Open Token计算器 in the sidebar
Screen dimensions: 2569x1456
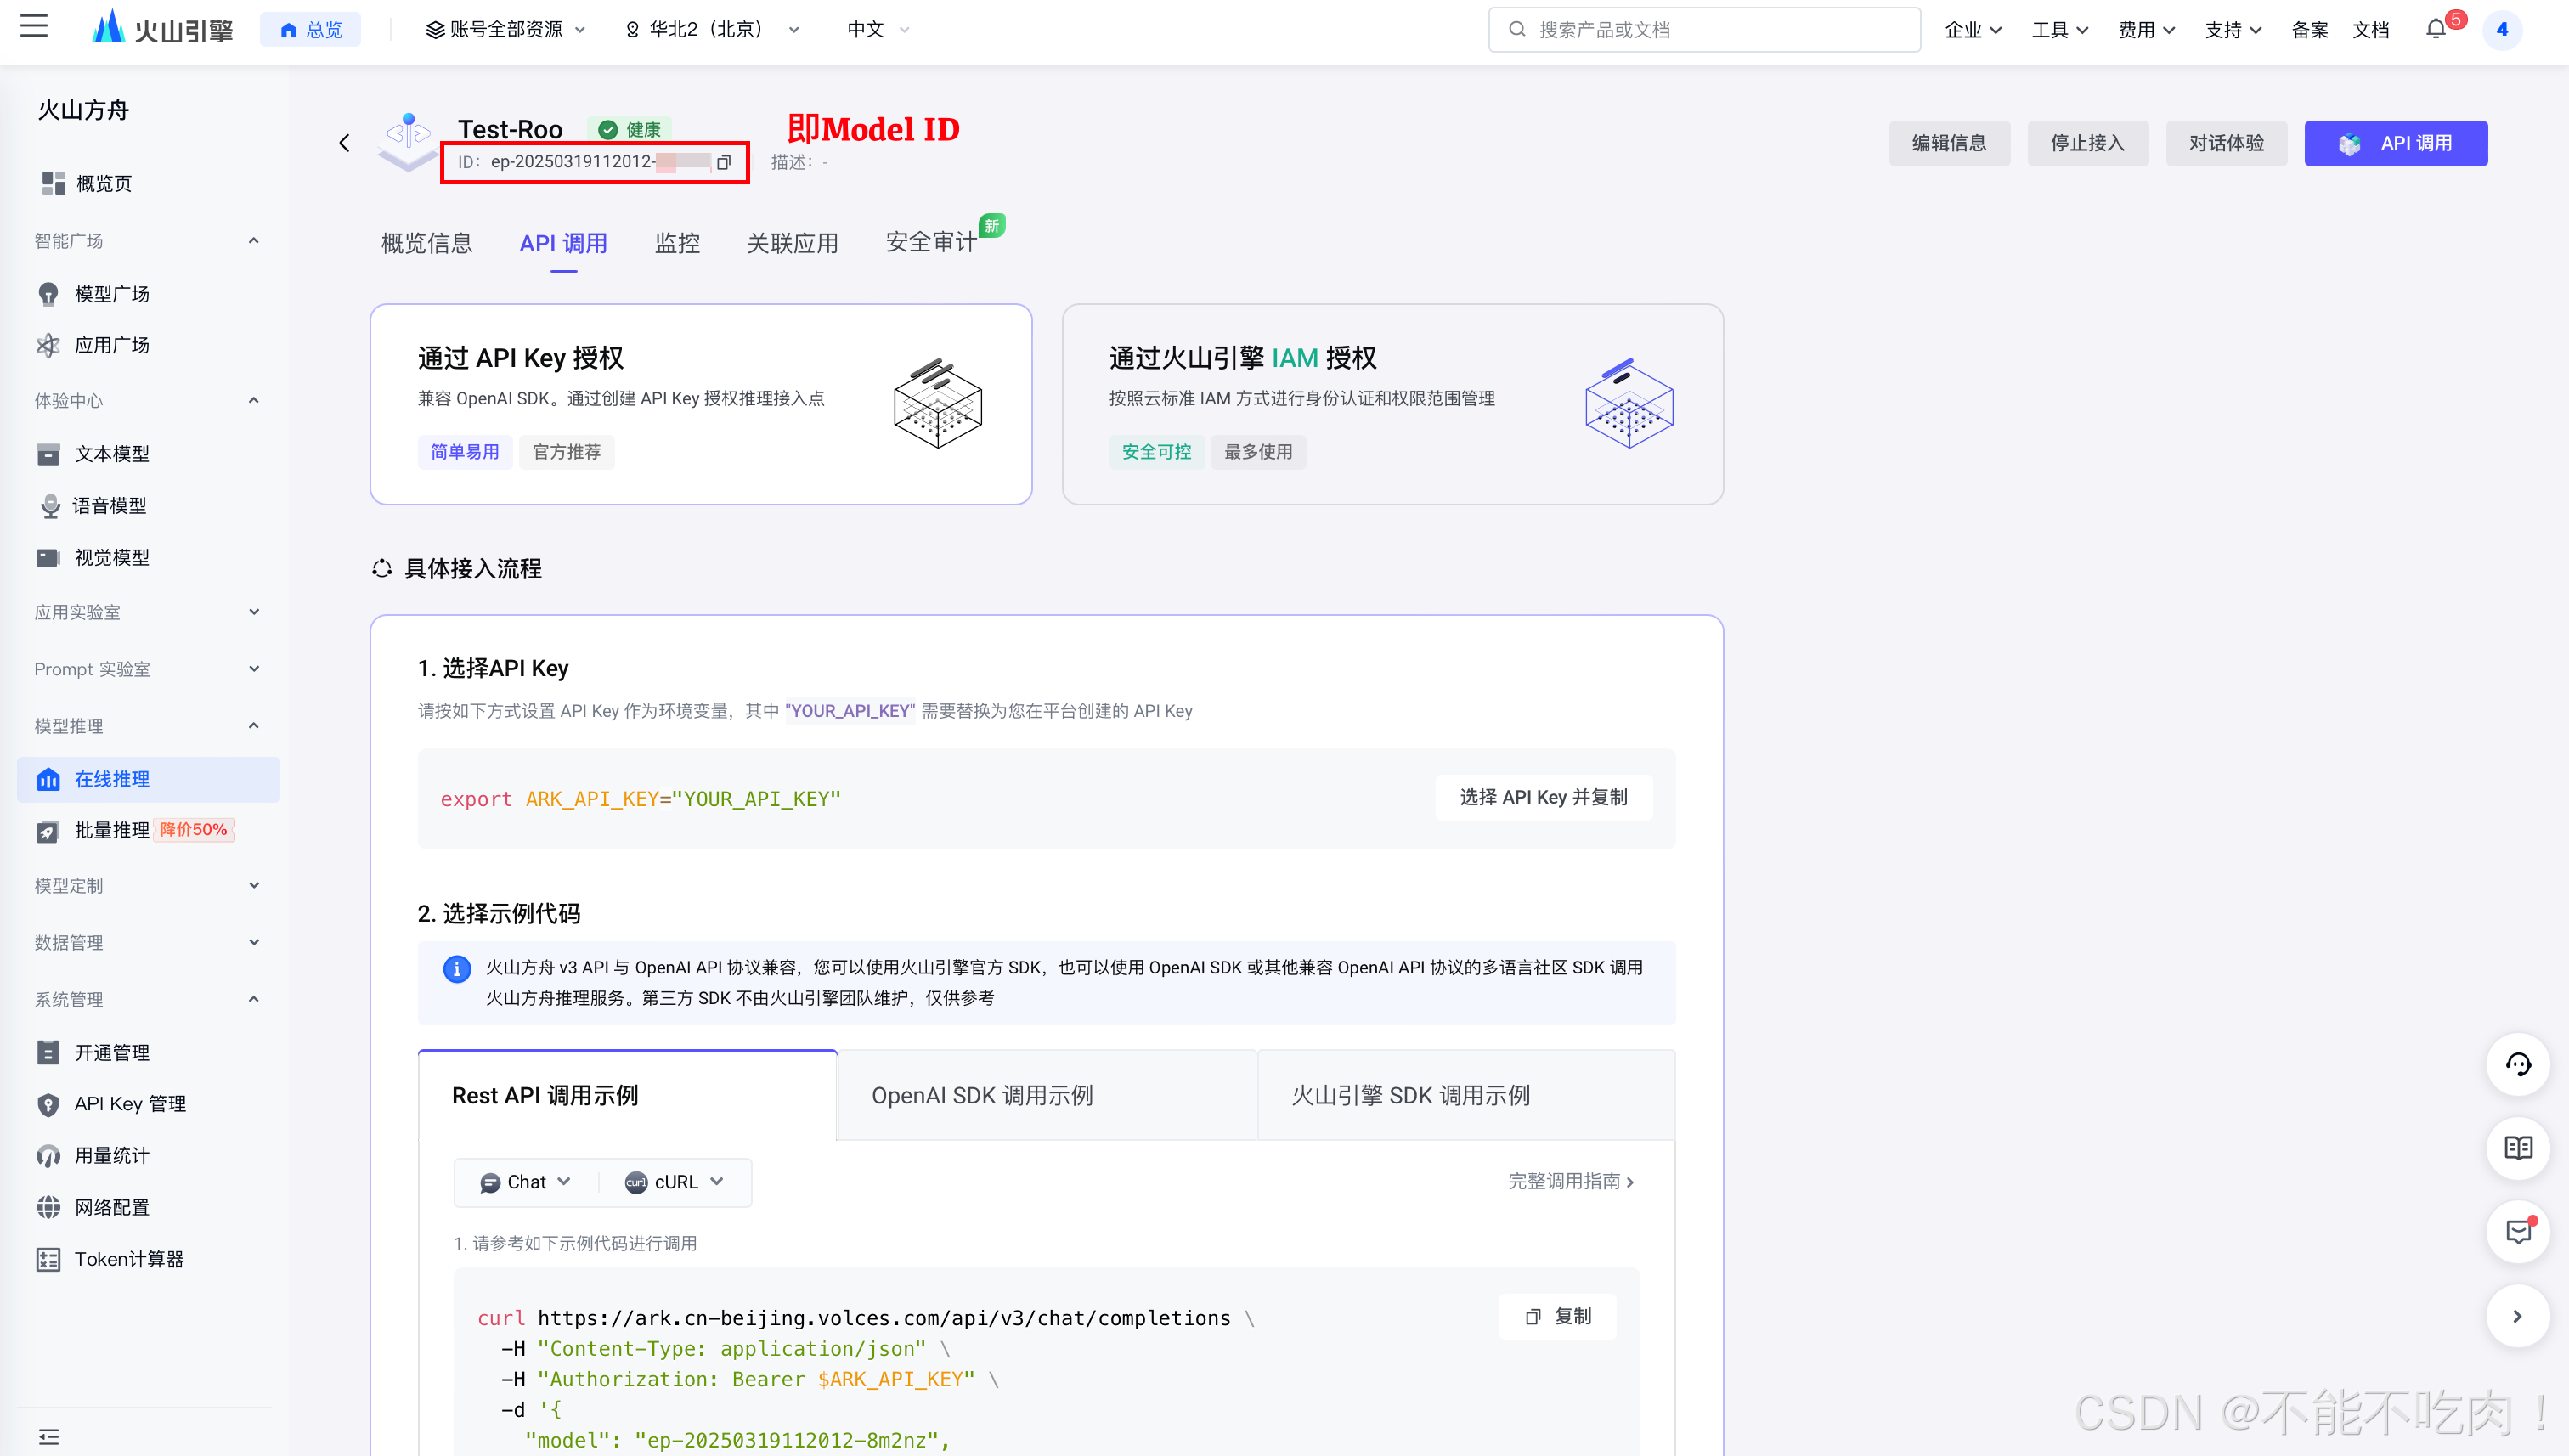tap(129, 1259)
